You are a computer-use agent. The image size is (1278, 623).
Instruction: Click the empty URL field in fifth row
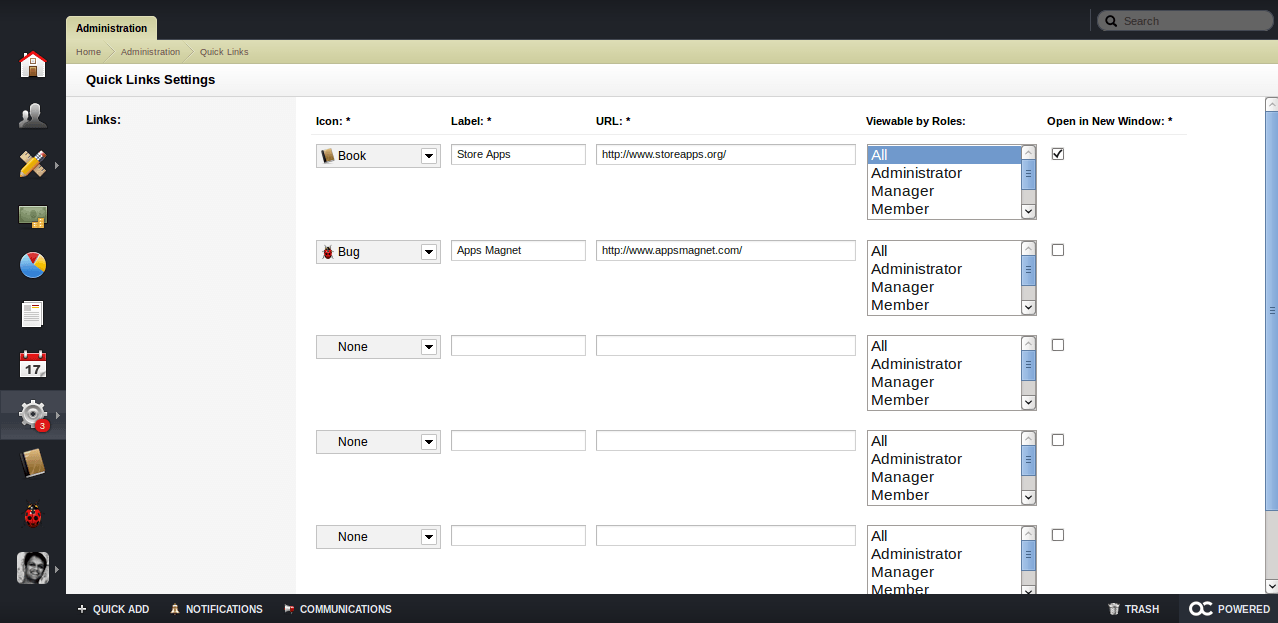tap(726, 535)
